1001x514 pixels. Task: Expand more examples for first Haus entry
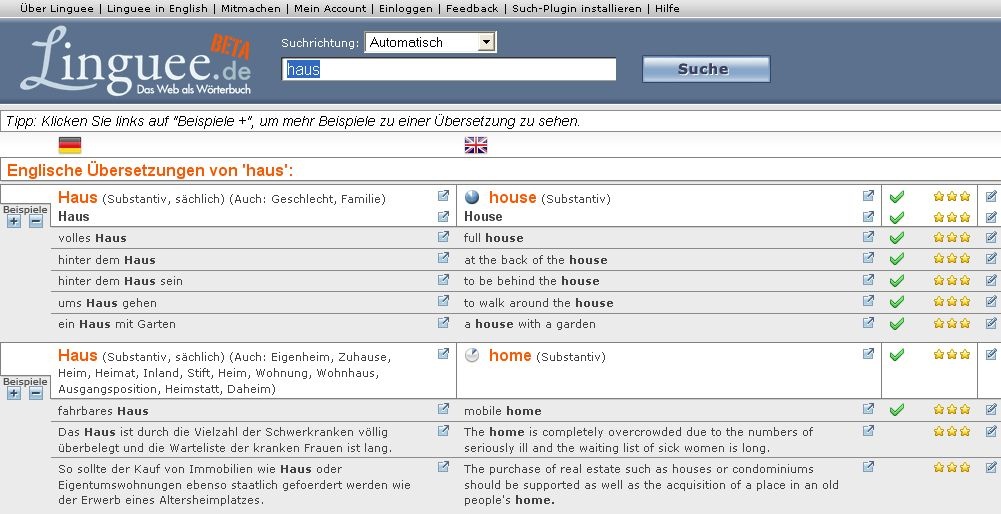tap(14, 222)
